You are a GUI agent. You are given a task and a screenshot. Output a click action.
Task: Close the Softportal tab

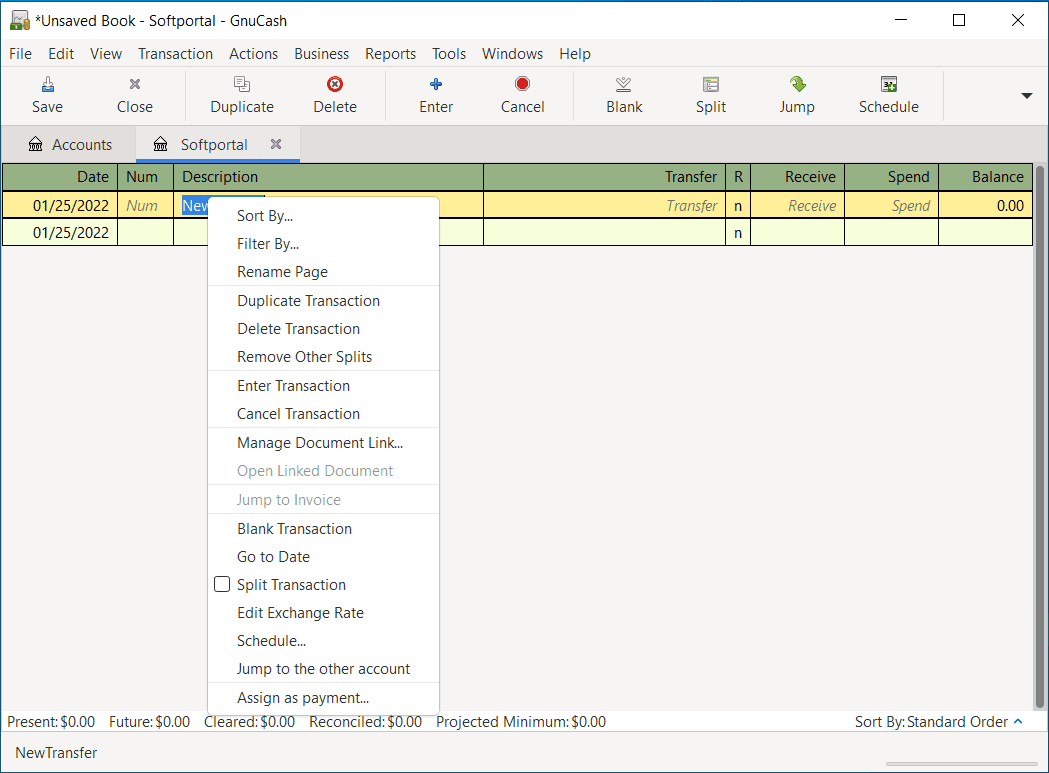tap(276, 144)
